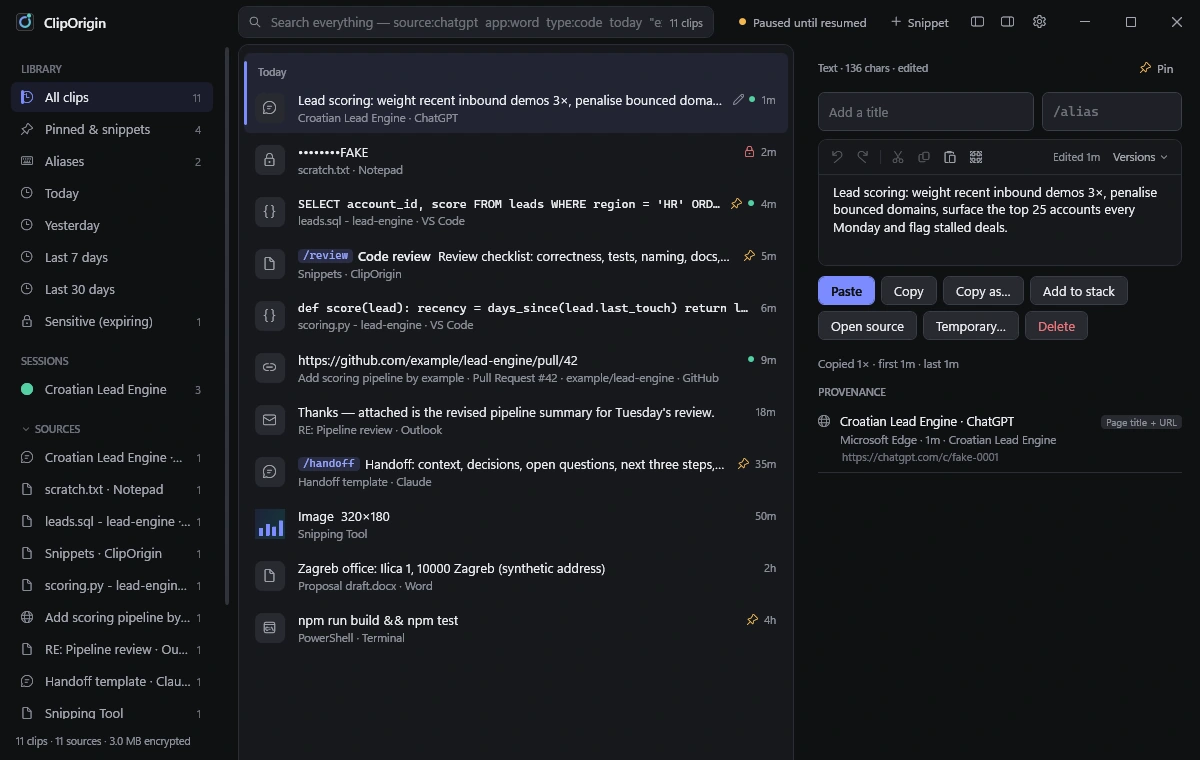Click the pin icon on the SELECT account_id clip
The height and width of the screenshot is (760, 1200).
pos(737,204)
